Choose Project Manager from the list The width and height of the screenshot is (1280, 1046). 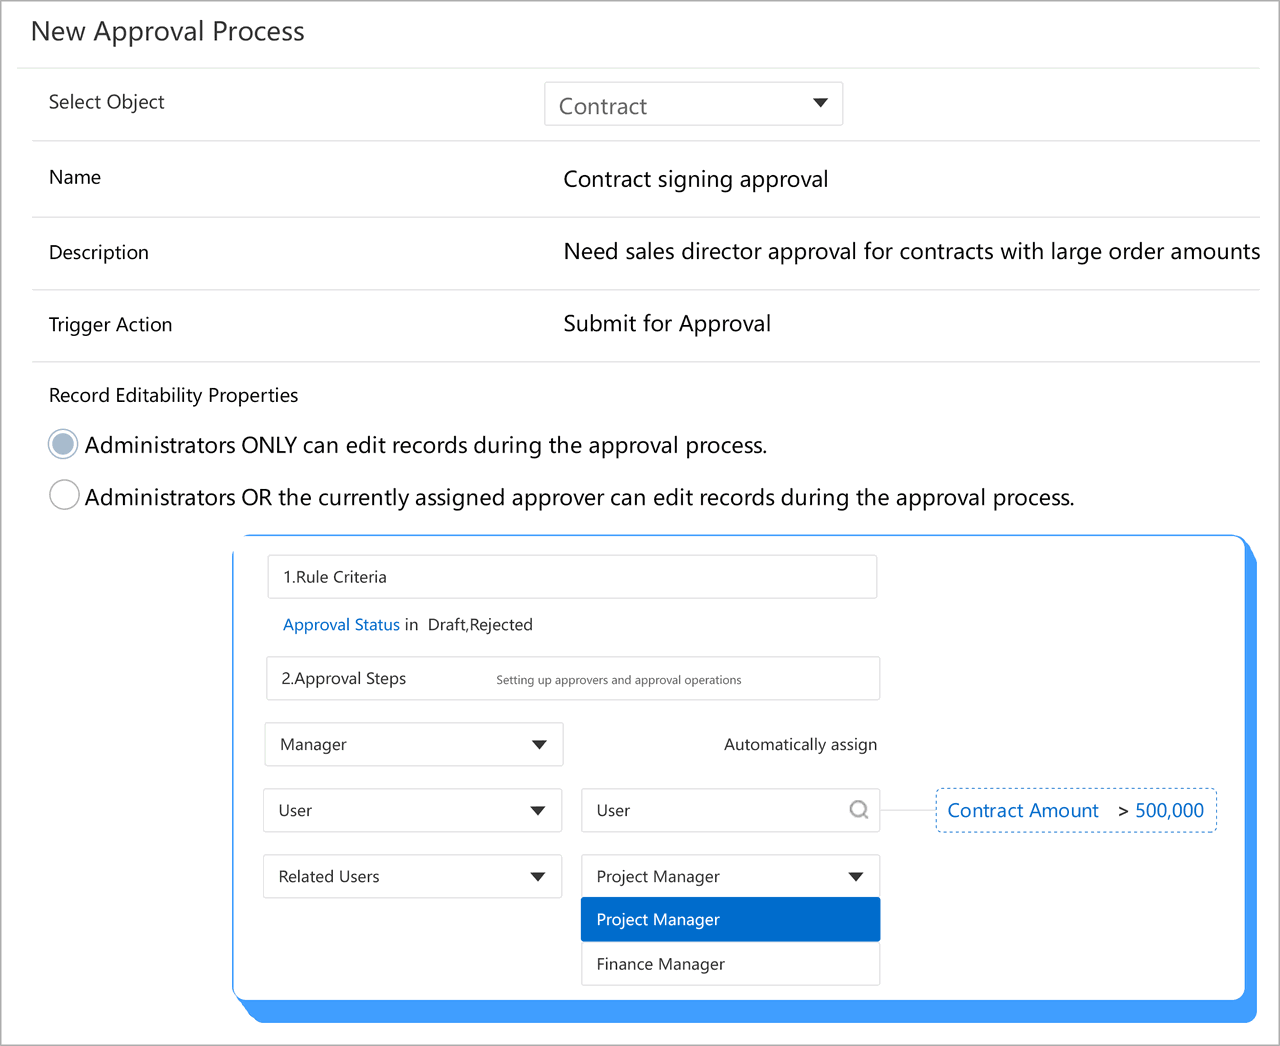[730, 920]
